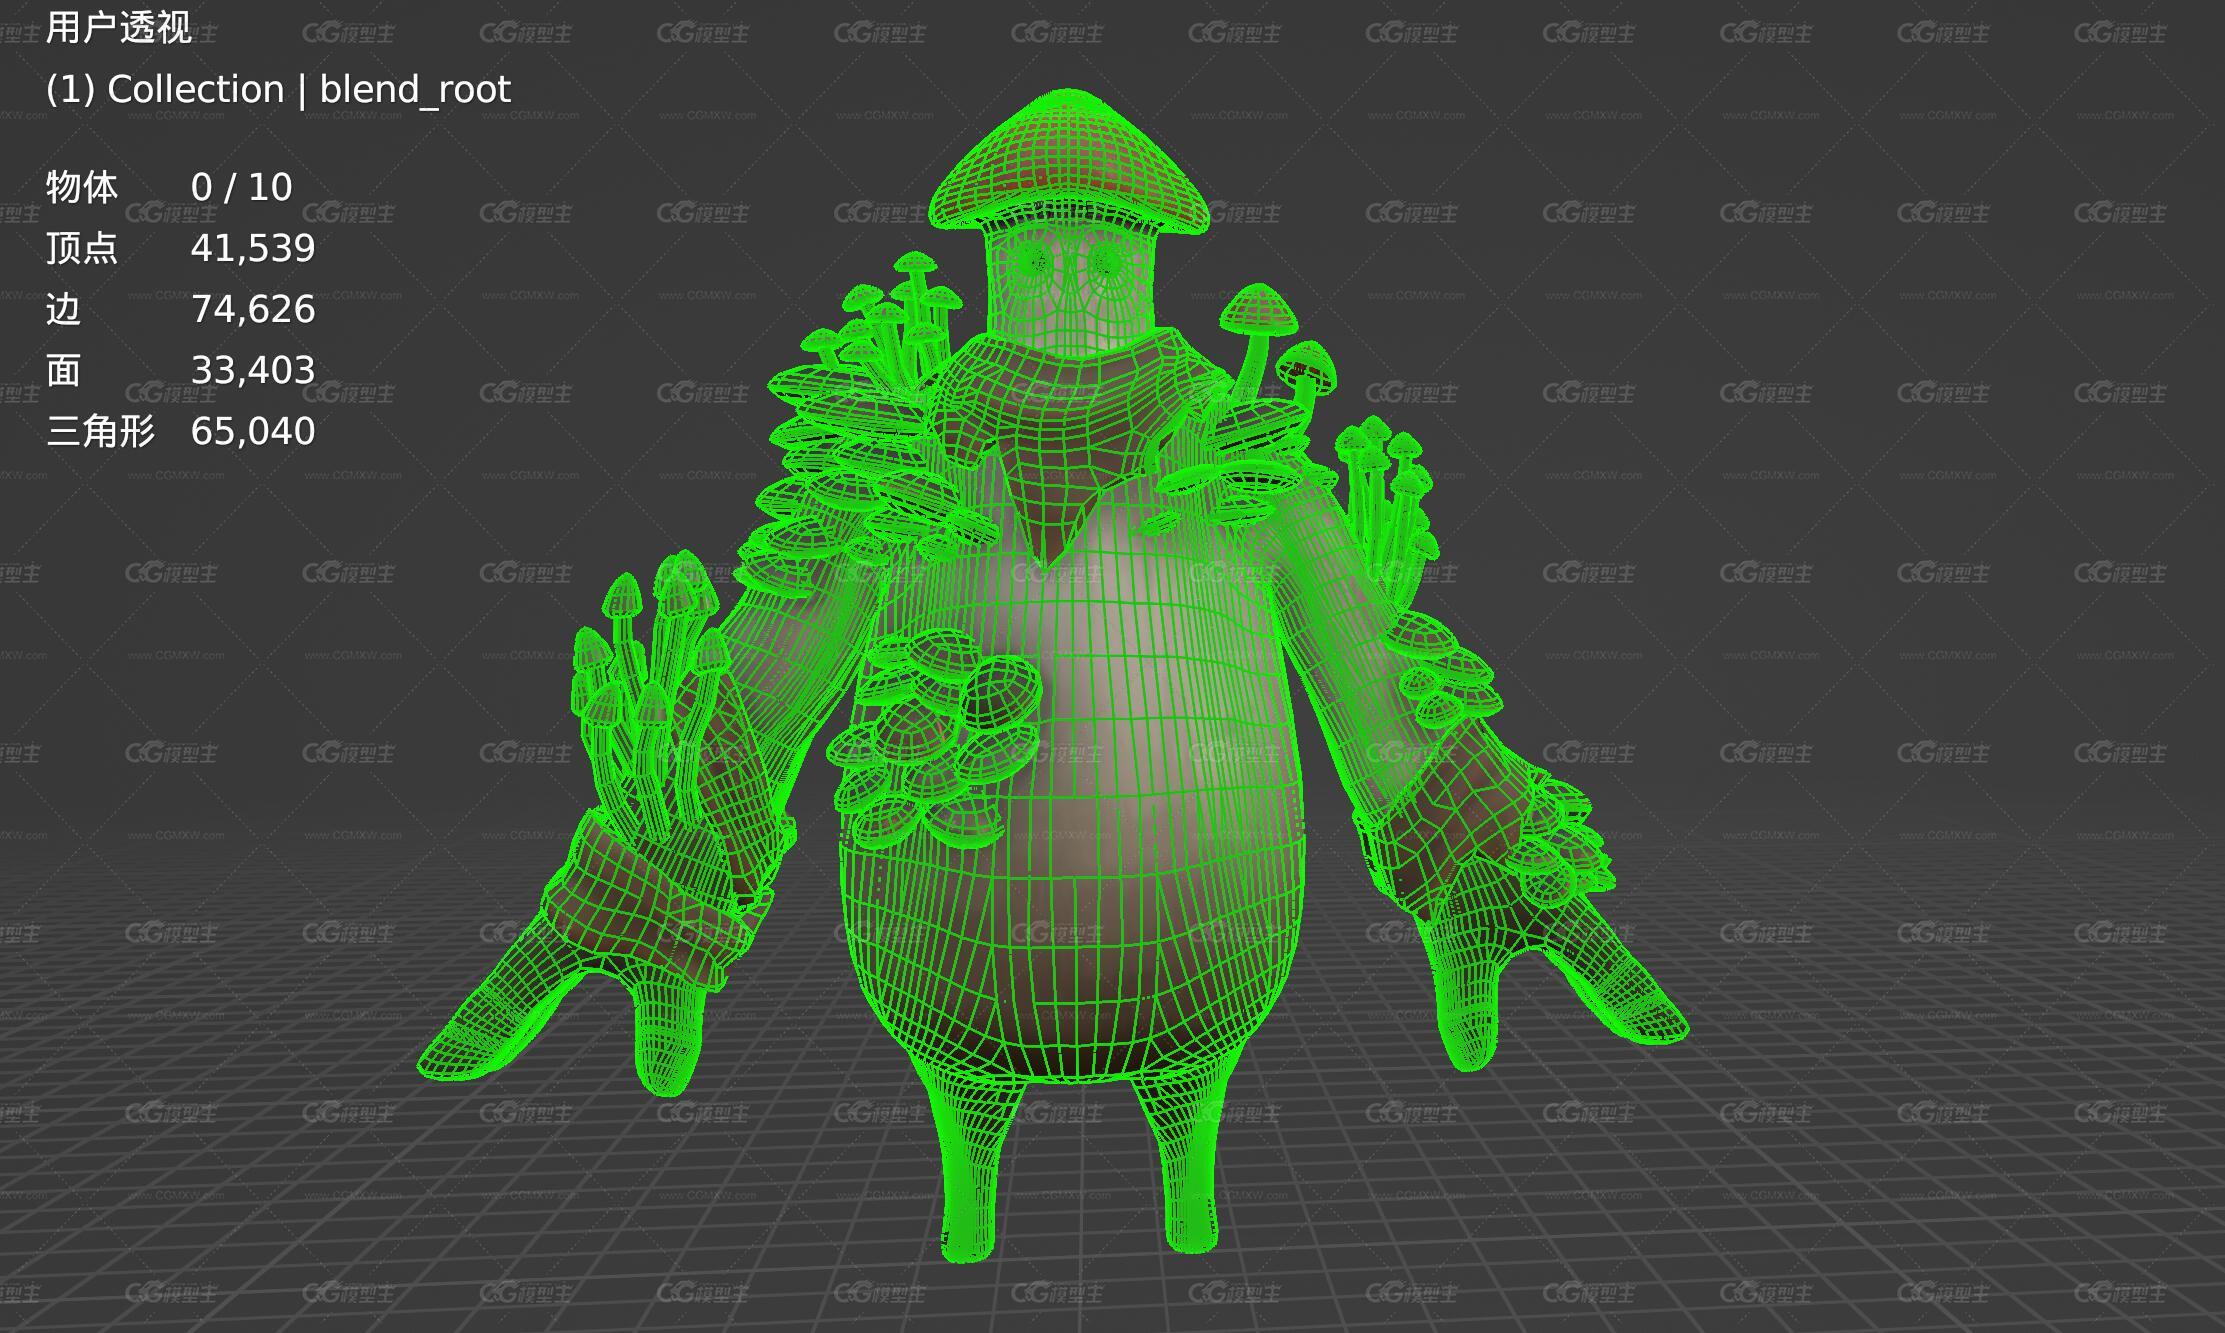The image size is (2225, 1333).
Task: Click the object count value '0 / 10'
Action: (241, 187)
